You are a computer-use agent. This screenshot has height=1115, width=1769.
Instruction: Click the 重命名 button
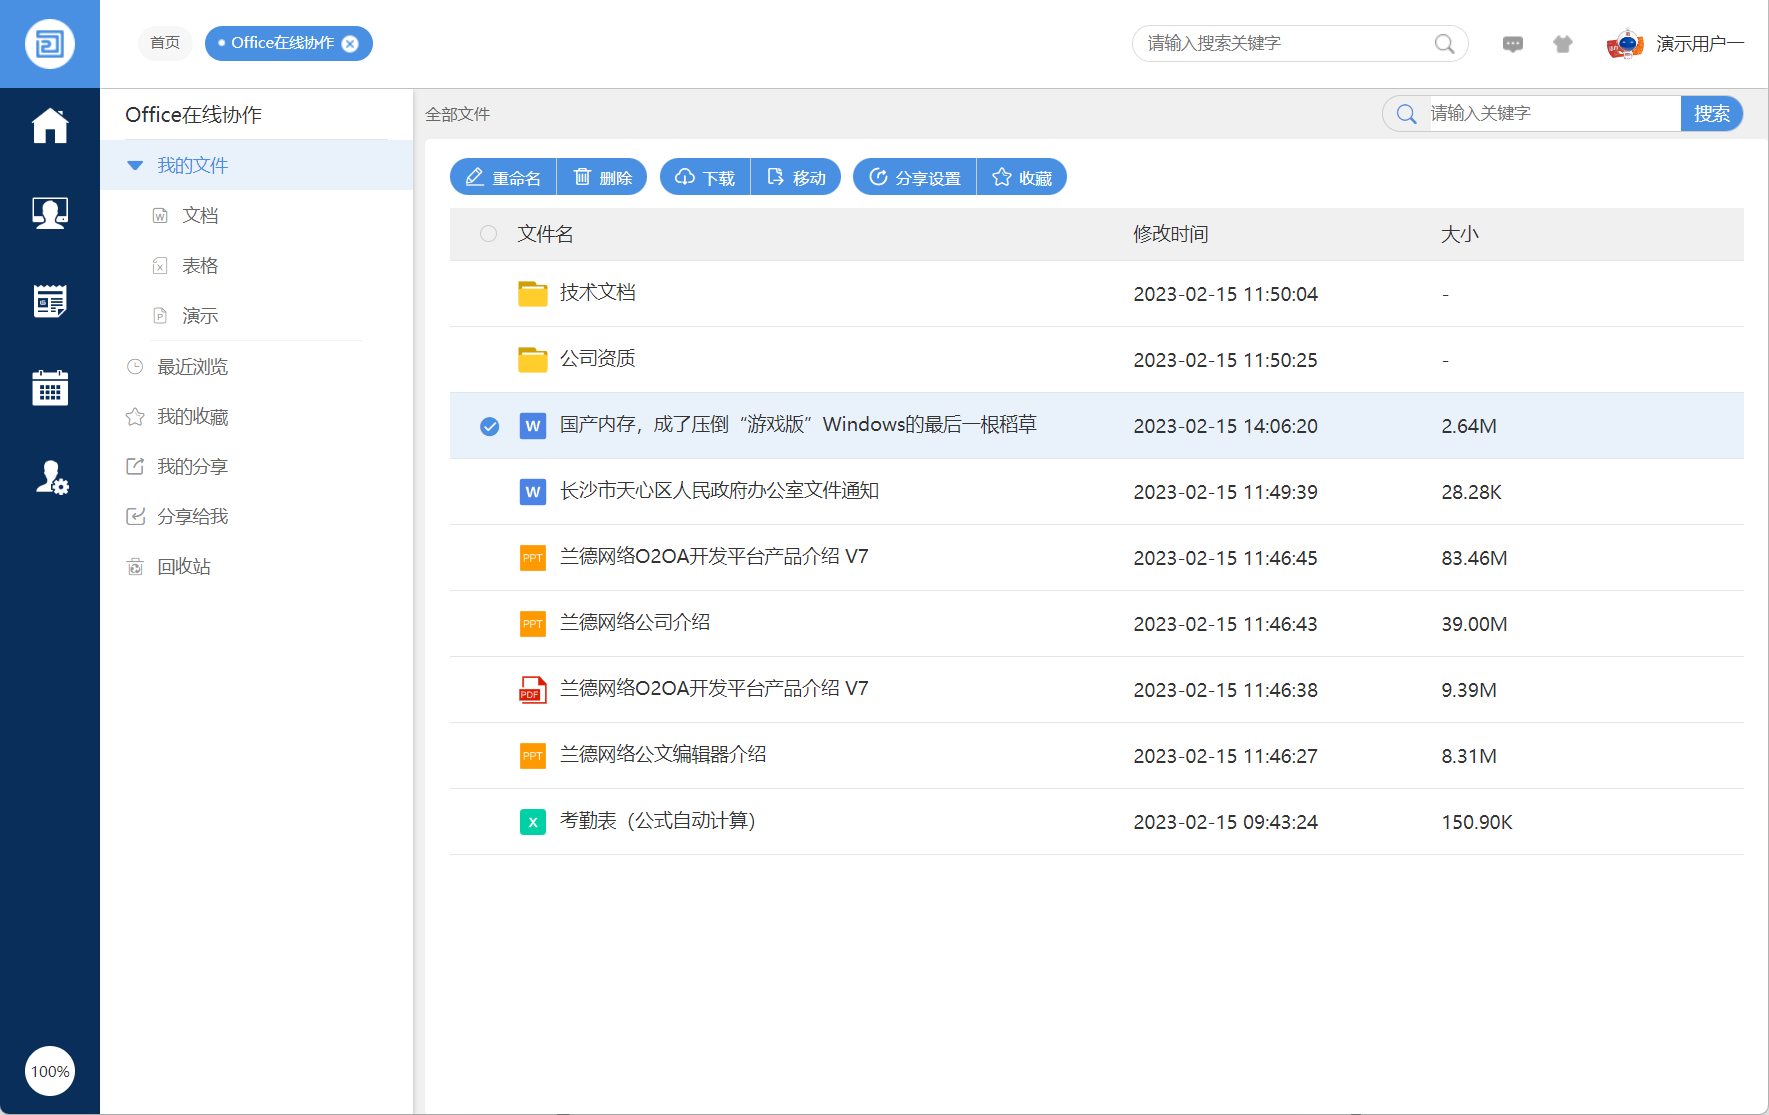503,178
